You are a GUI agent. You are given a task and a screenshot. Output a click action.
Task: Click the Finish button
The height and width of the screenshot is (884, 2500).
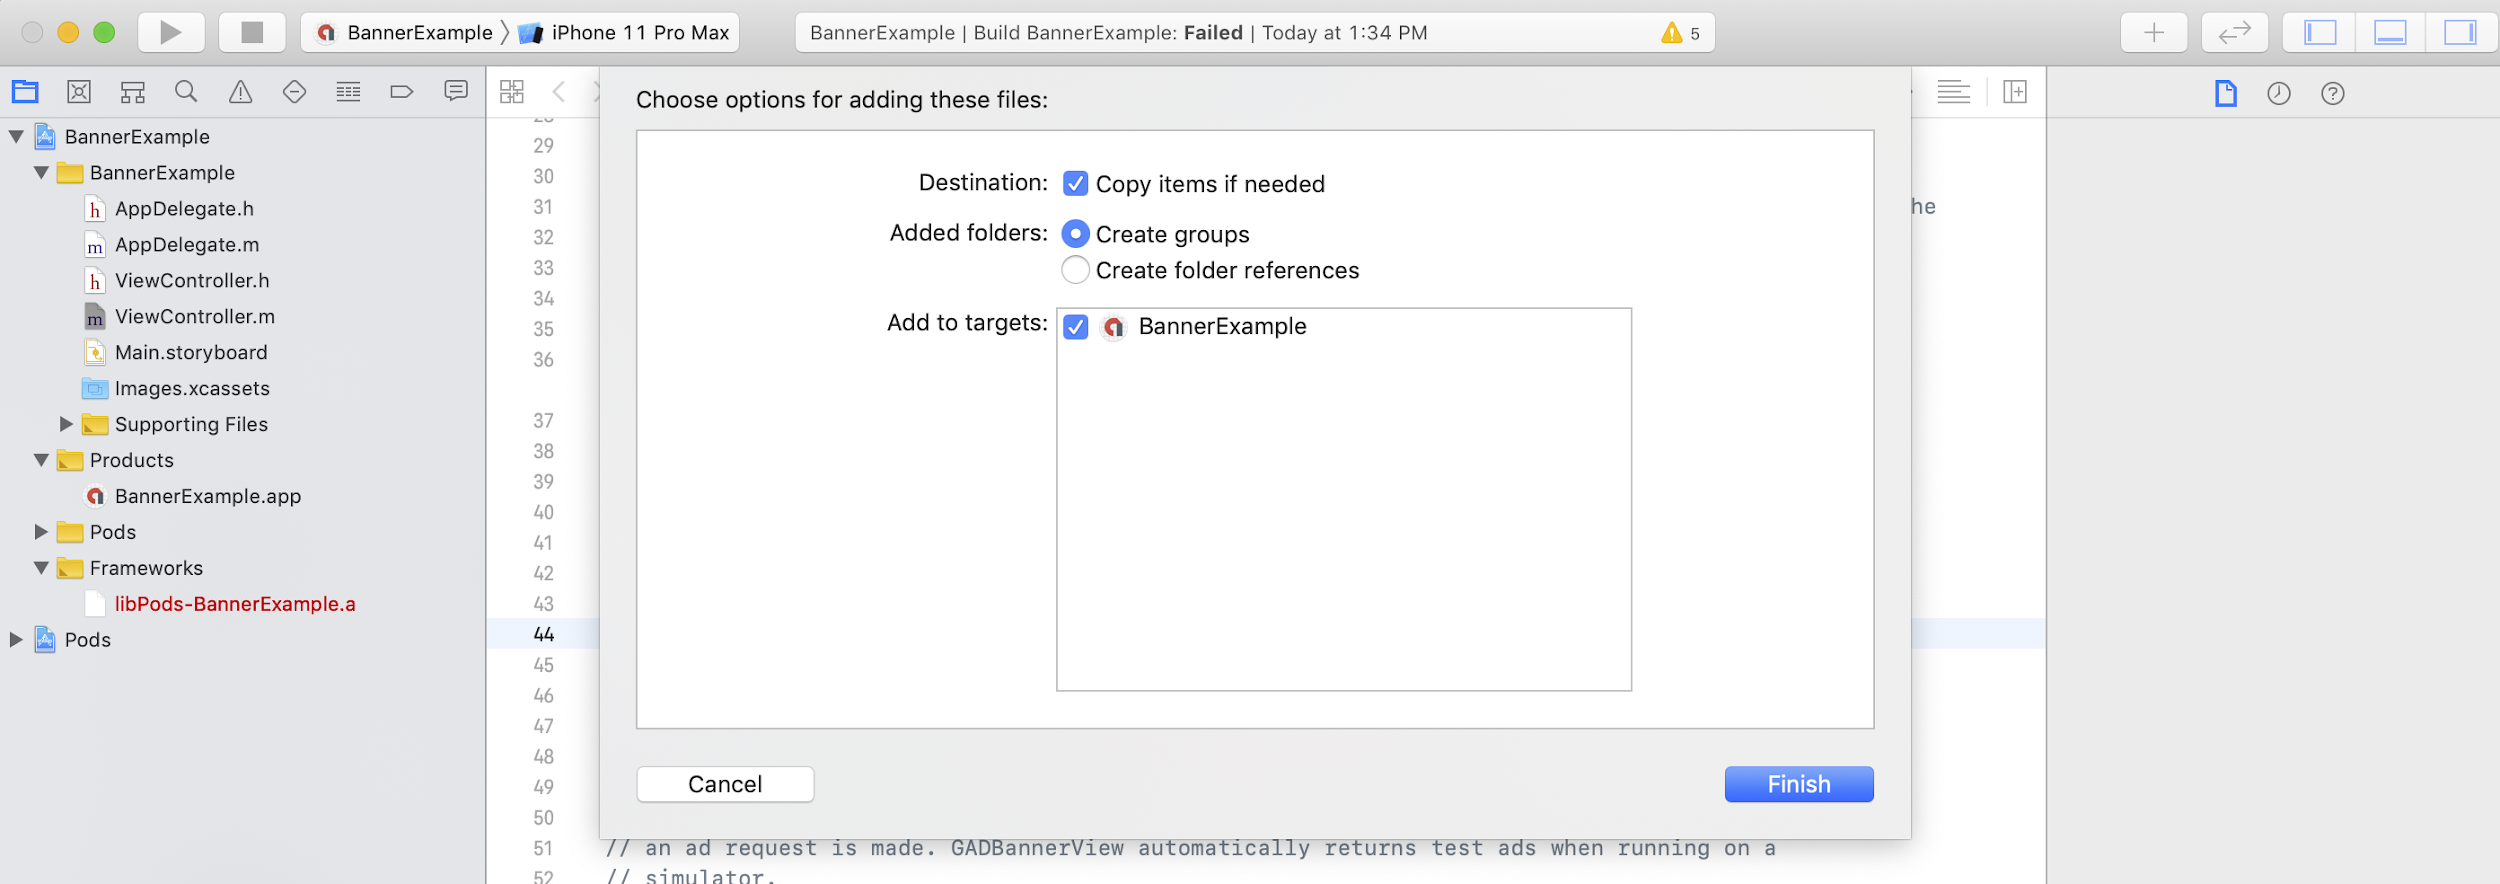pos(1798,784)
